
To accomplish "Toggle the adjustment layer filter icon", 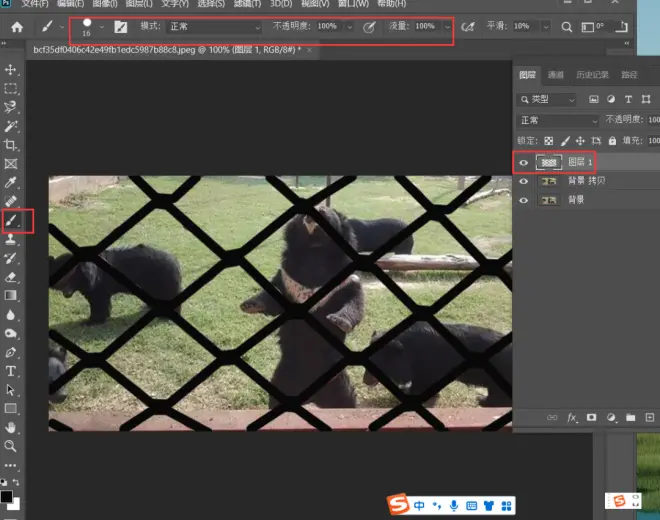I will tap(611, 99).
